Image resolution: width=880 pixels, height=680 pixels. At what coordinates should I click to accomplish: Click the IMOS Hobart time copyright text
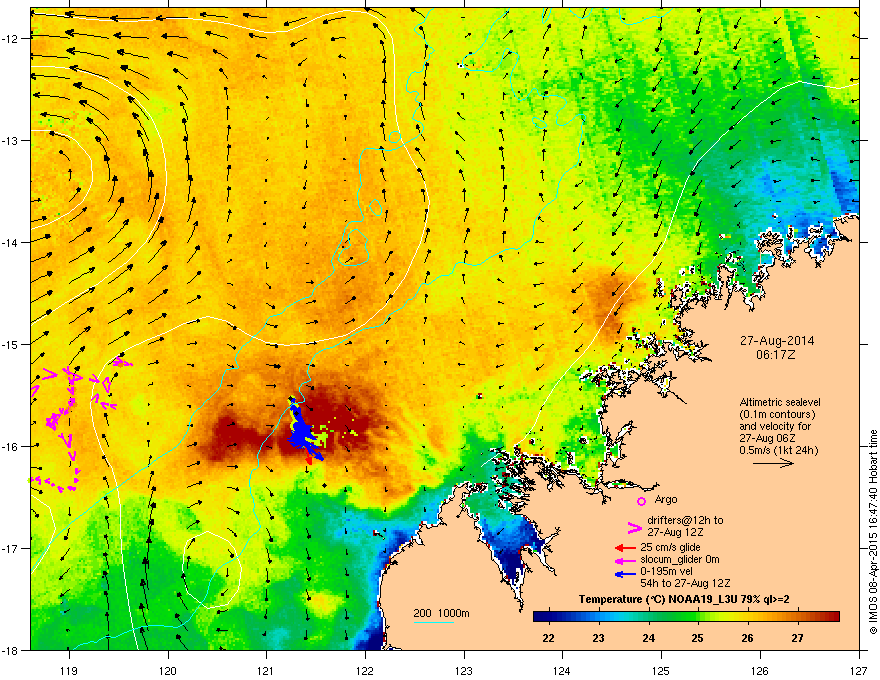[x=873, y=532]
